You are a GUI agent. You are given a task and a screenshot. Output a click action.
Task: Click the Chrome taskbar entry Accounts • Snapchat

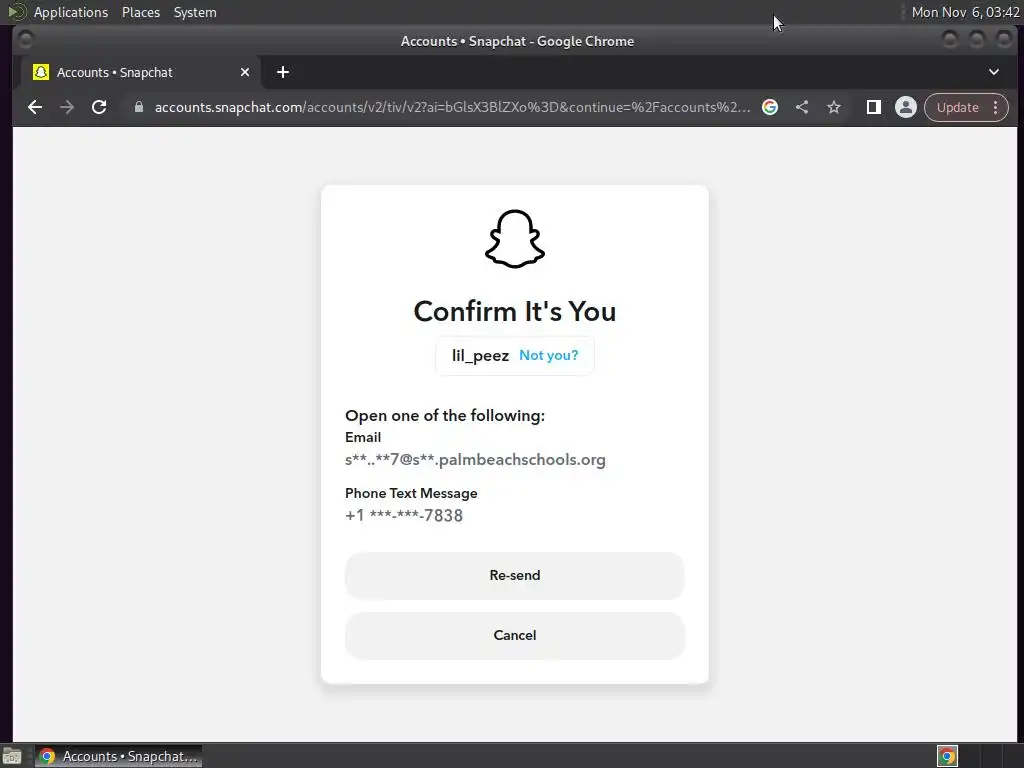click(x=118, y=756)
